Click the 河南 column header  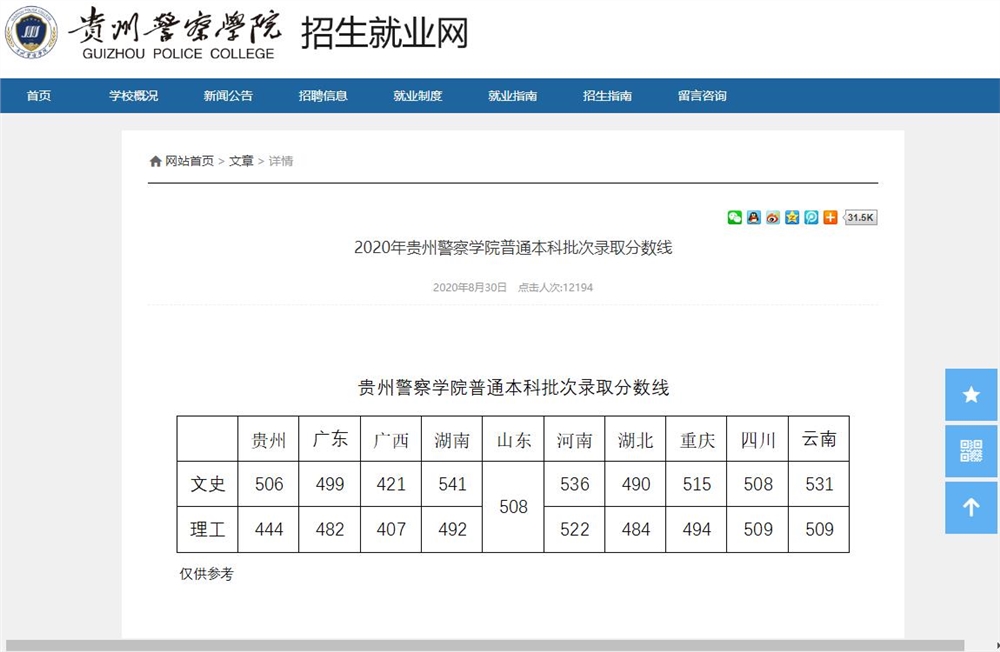(x=575, y=440)
